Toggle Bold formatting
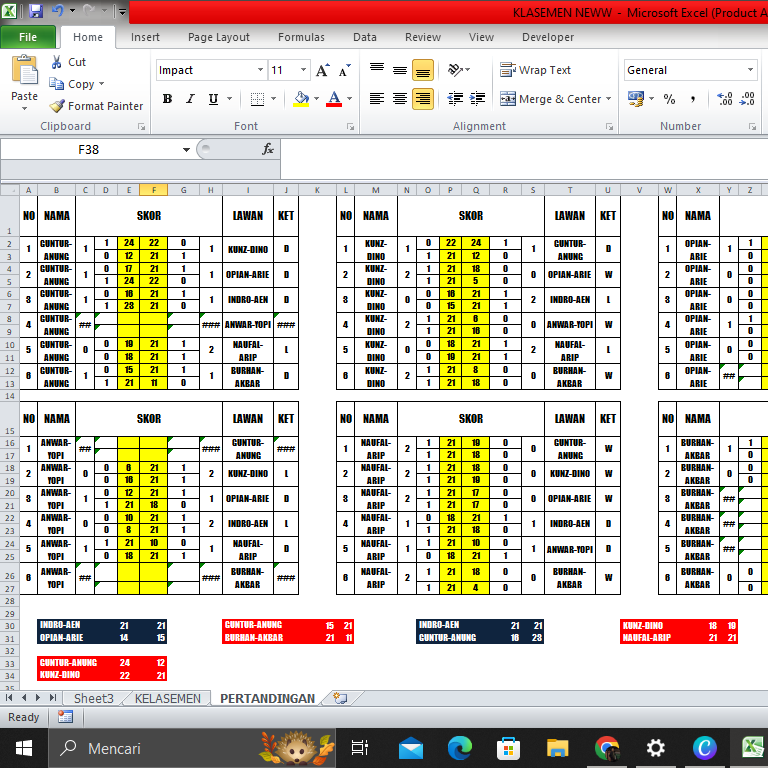 [x=167, y=99]
